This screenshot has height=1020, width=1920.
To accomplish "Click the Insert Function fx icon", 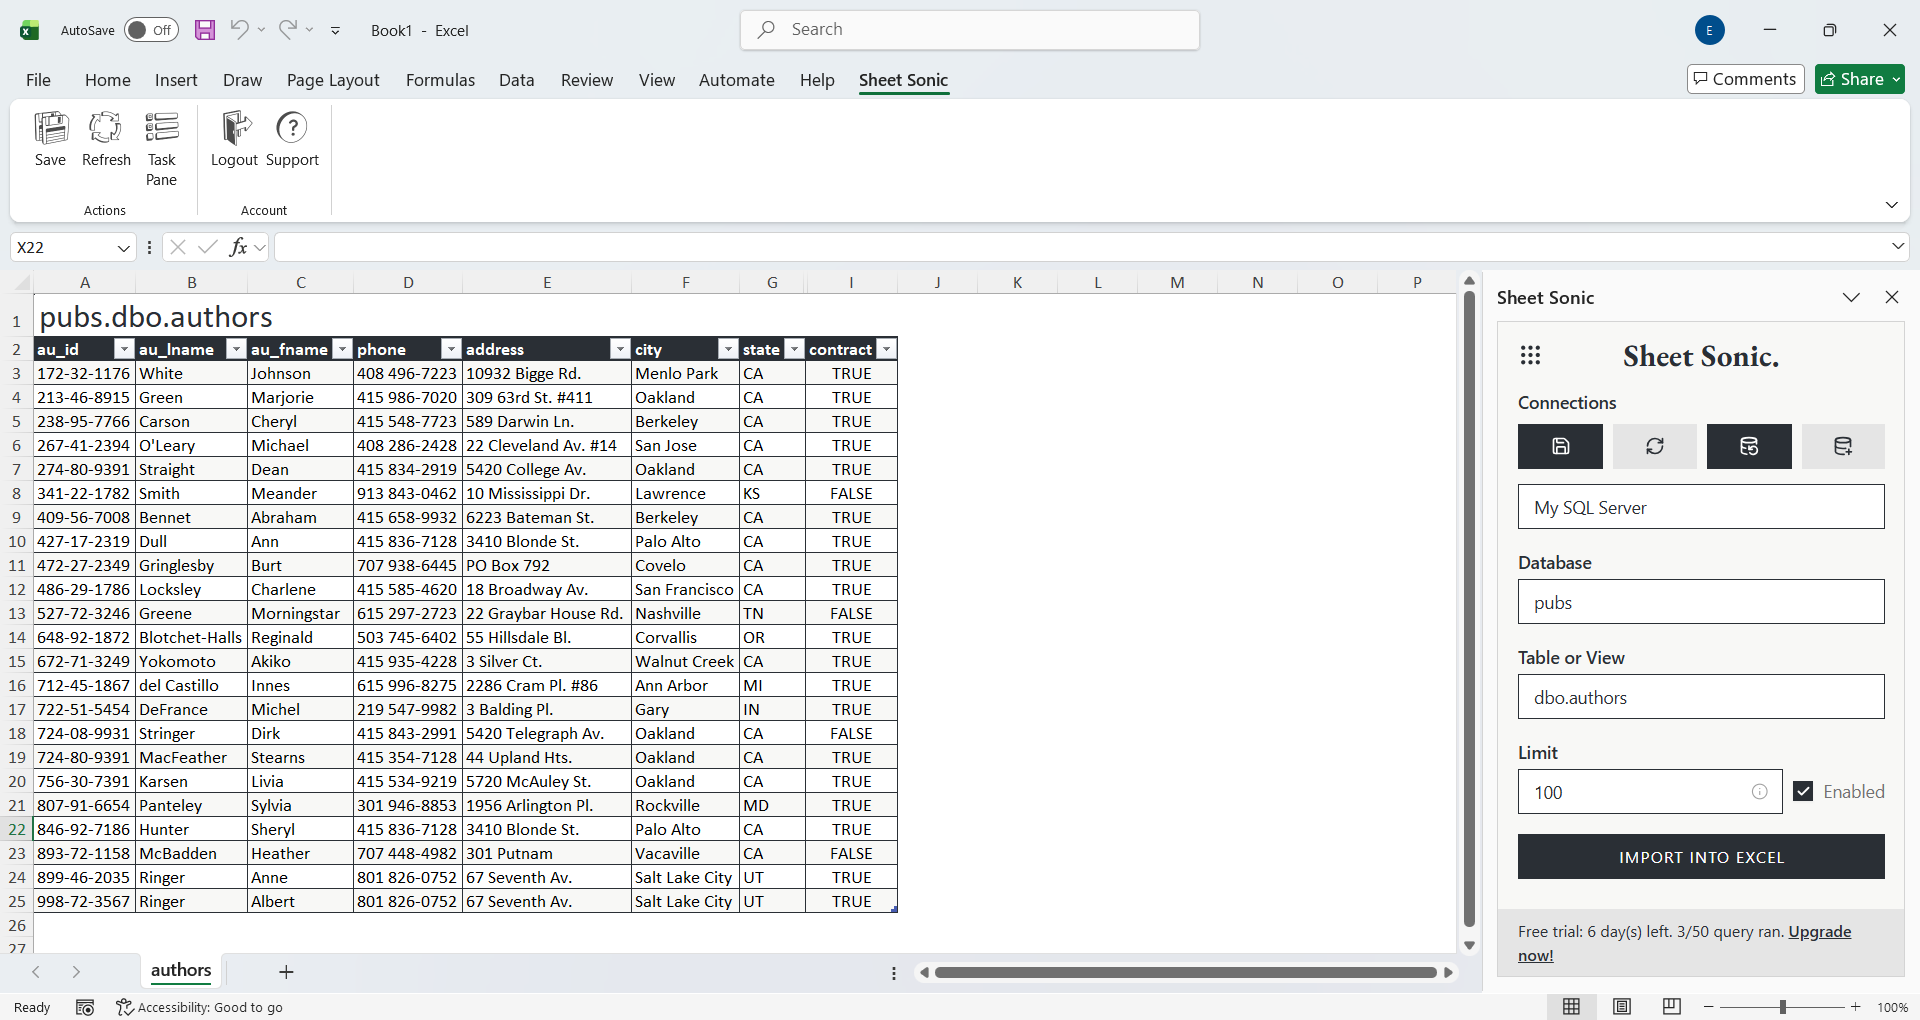I will [x=238, y=247].
